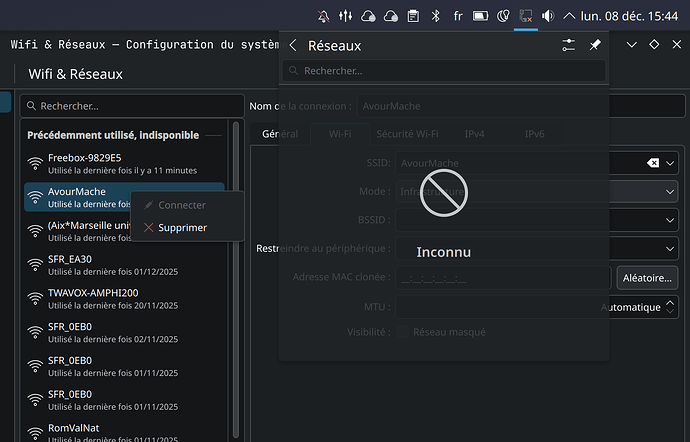Open network settings via the configure sliders icon
The image size is (690, 442).
coord(569,45)
